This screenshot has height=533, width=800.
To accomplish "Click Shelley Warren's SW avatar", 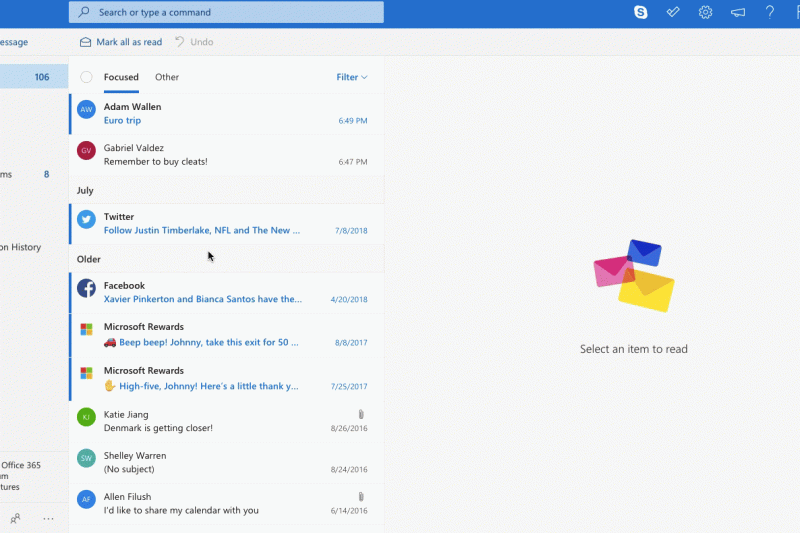I will point(86,458).
